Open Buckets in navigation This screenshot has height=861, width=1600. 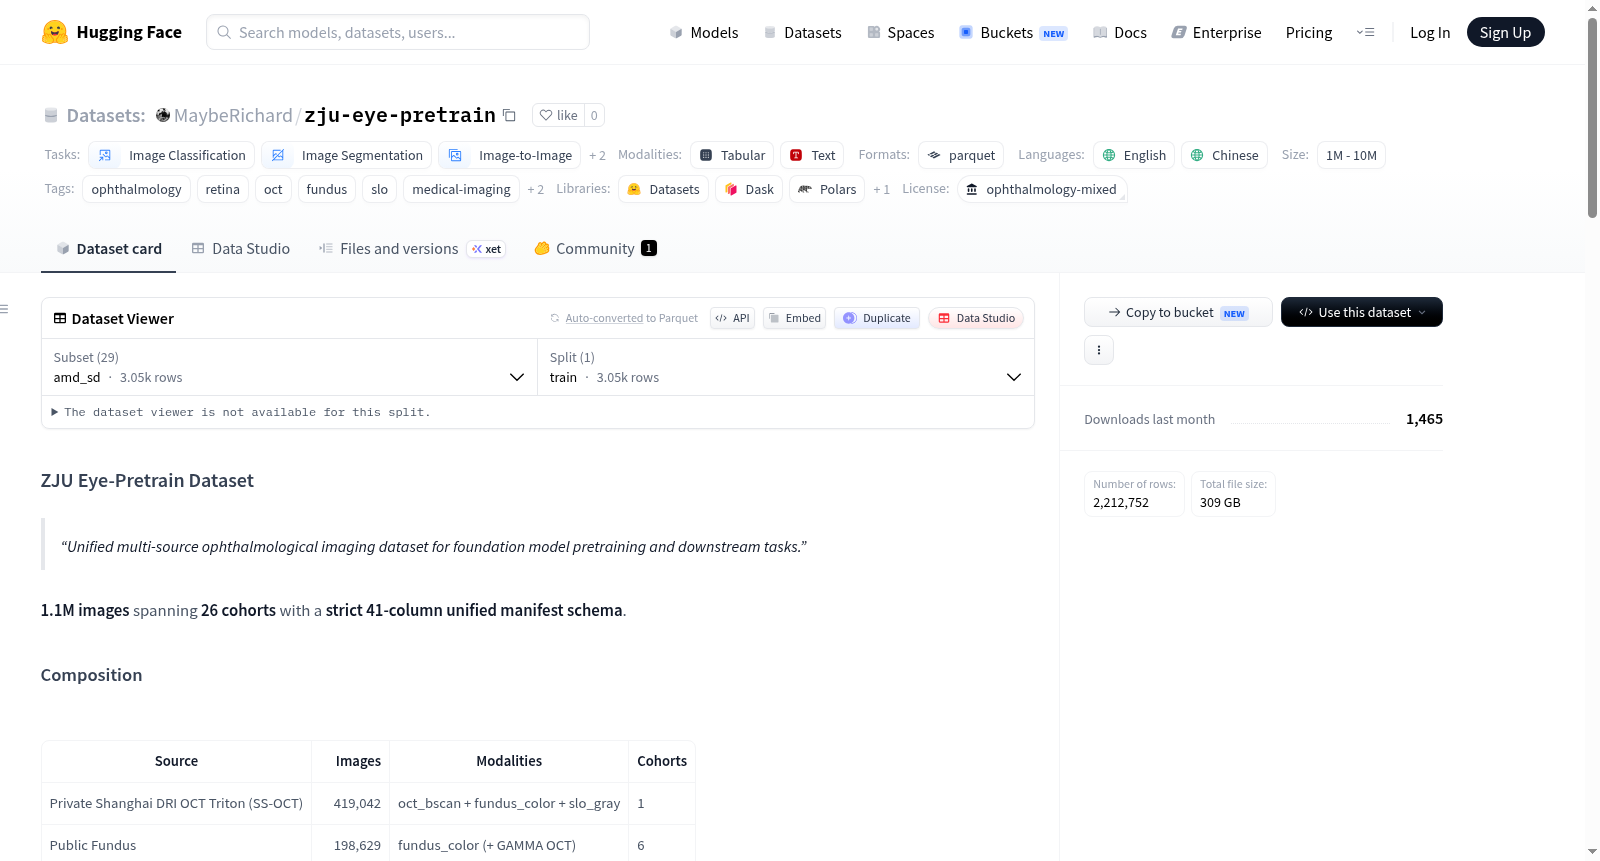click(1013, 32)
